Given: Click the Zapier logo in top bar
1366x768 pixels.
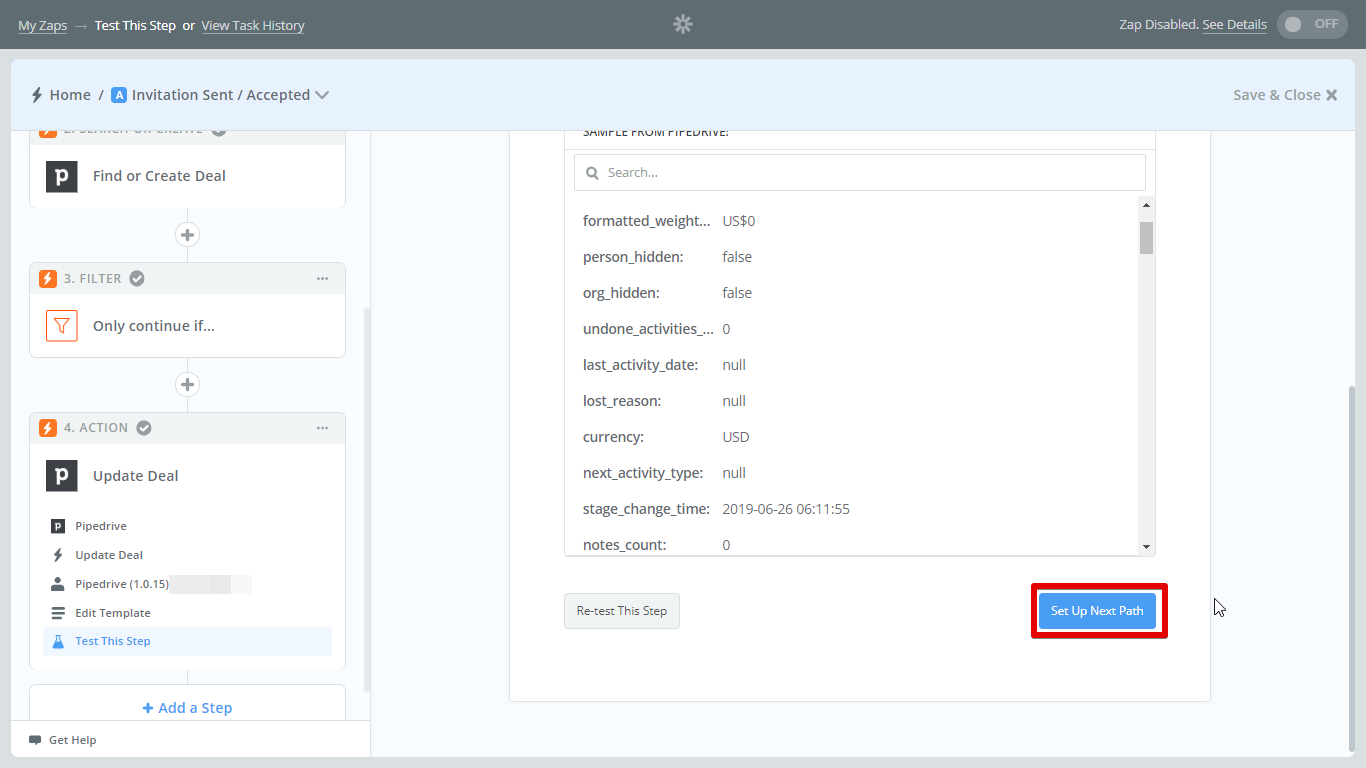Looking at the screenshot, I should [x=683, y=24].
